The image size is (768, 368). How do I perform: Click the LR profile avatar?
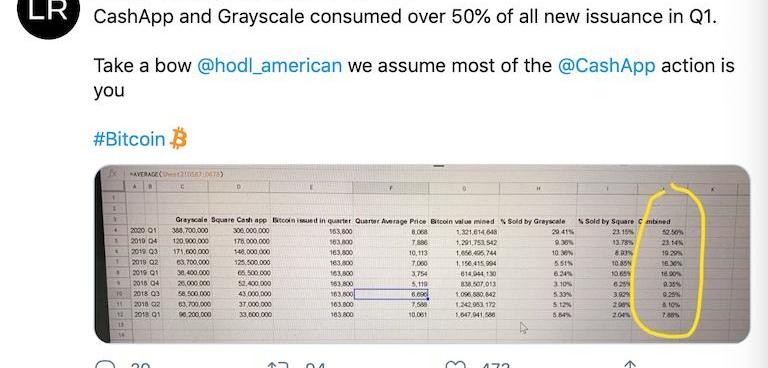tap(48, 15)
